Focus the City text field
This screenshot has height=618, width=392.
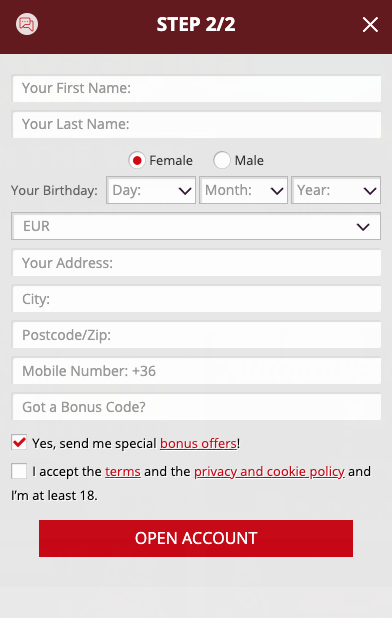[x=196, y=299]
